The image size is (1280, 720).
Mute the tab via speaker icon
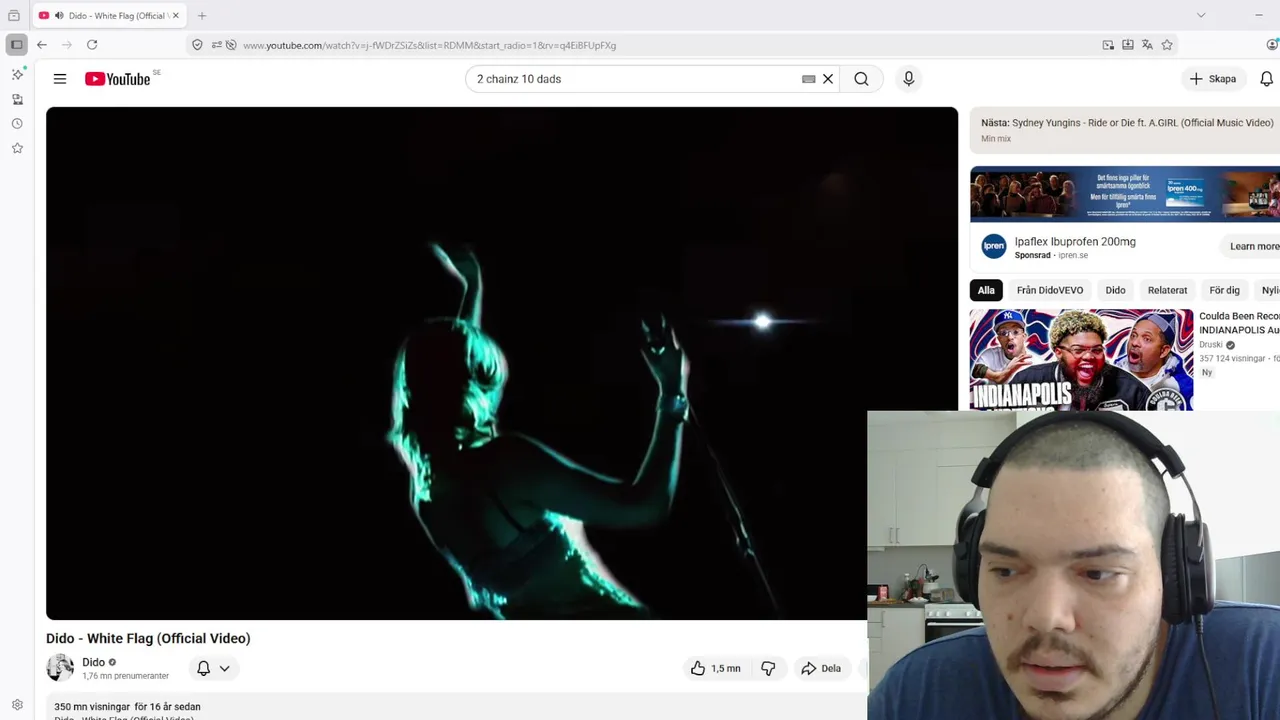pyautogui.click(x=58, y=15)
